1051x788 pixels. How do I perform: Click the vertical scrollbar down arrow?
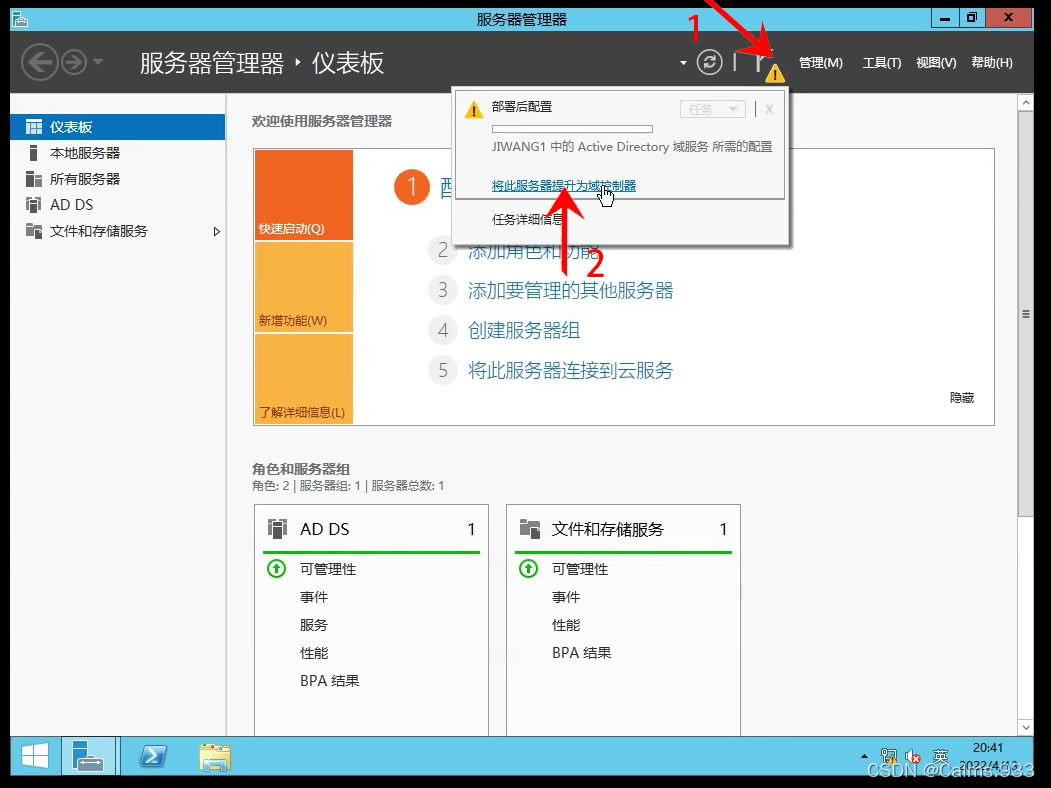tap(1025, 727)
